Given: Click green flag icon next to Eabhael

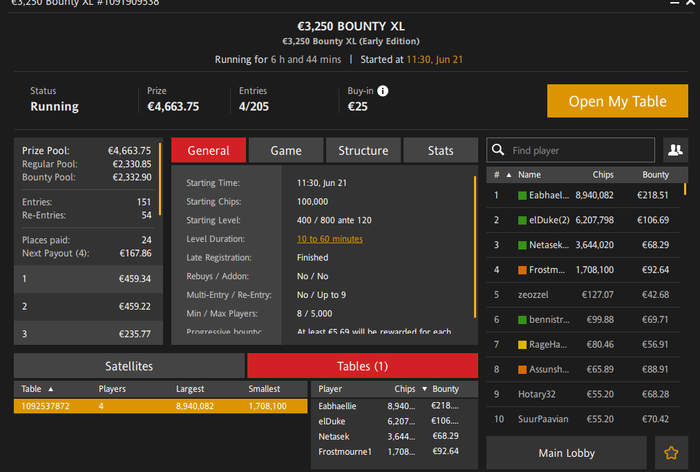Looking at the screenshot, I should click(x=522, y=196).
